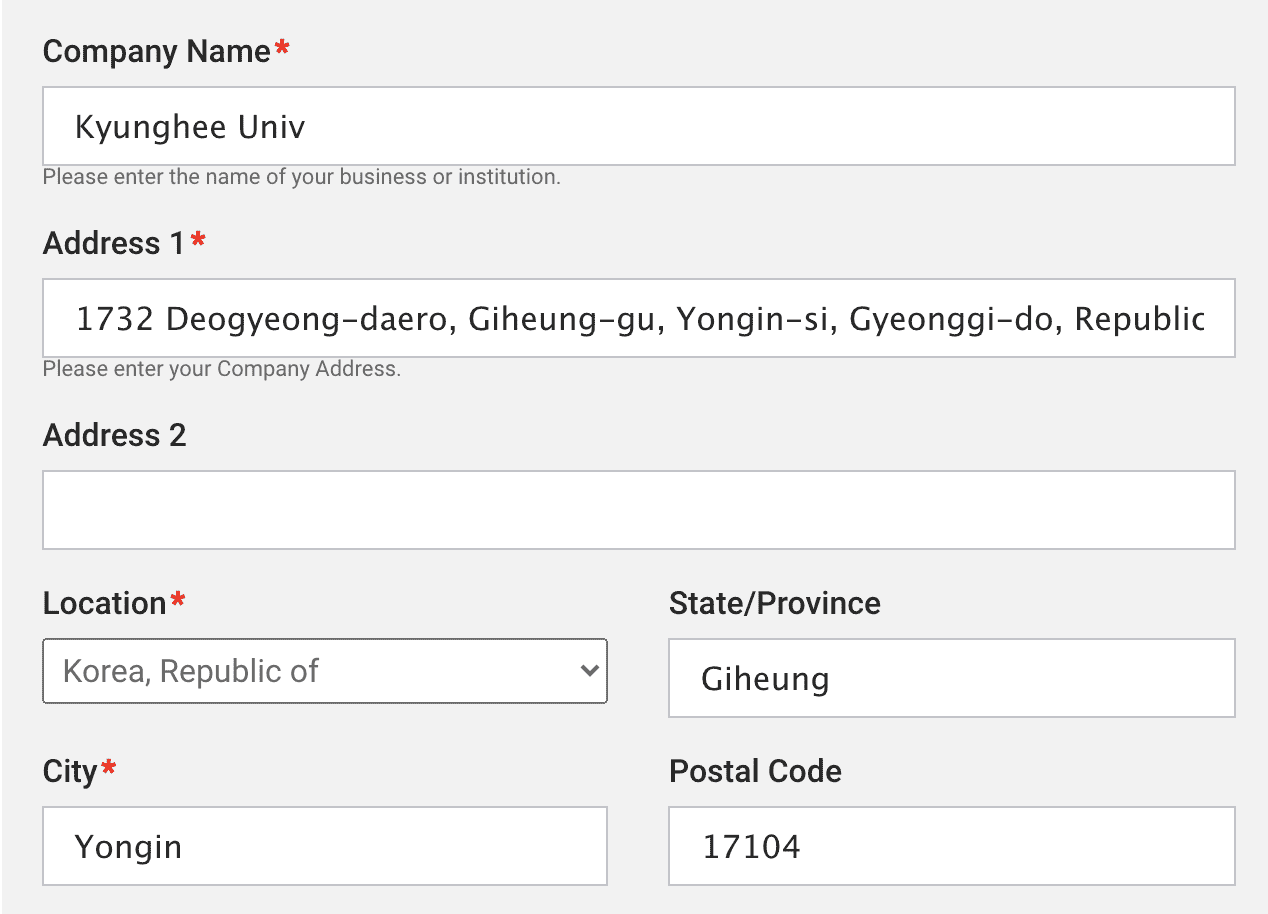Click the Location field label
1268x914 pixels.
[x=104, y=604]
